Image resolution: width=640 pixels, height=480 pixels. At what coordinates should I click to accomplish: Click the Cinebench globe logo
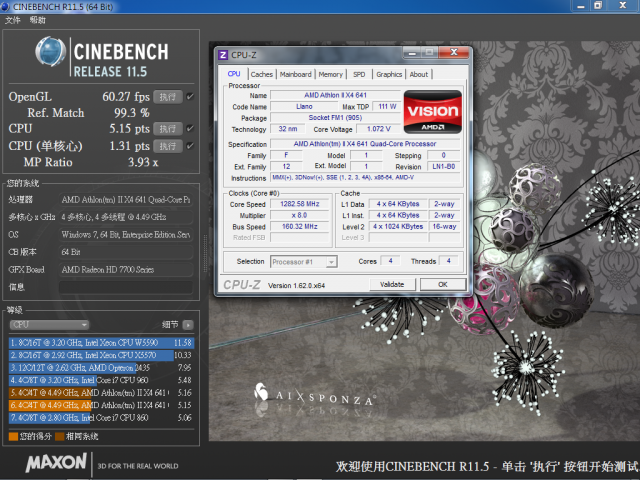tap(51, 52)
